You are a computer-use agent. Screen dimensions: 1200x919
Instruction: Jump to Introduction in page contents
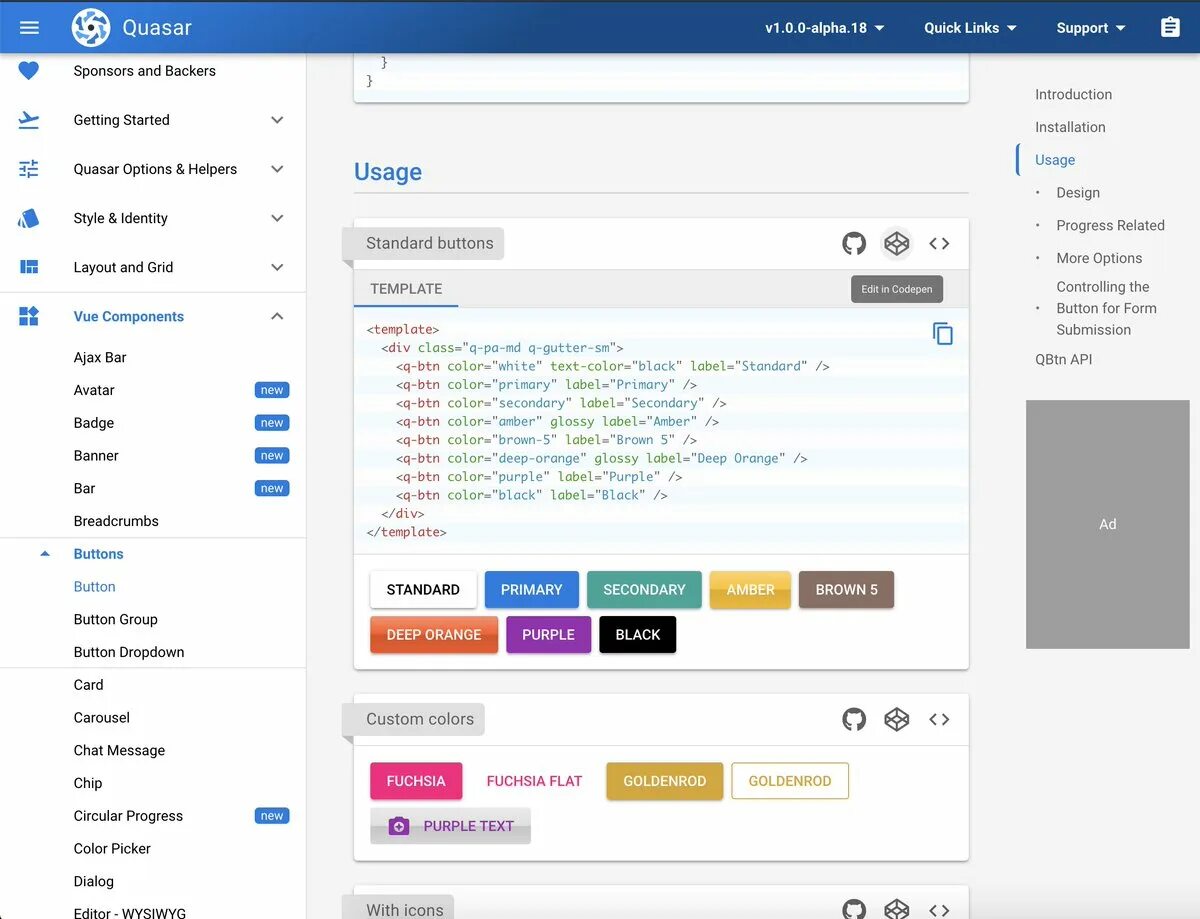click(x=1073, y=94)
